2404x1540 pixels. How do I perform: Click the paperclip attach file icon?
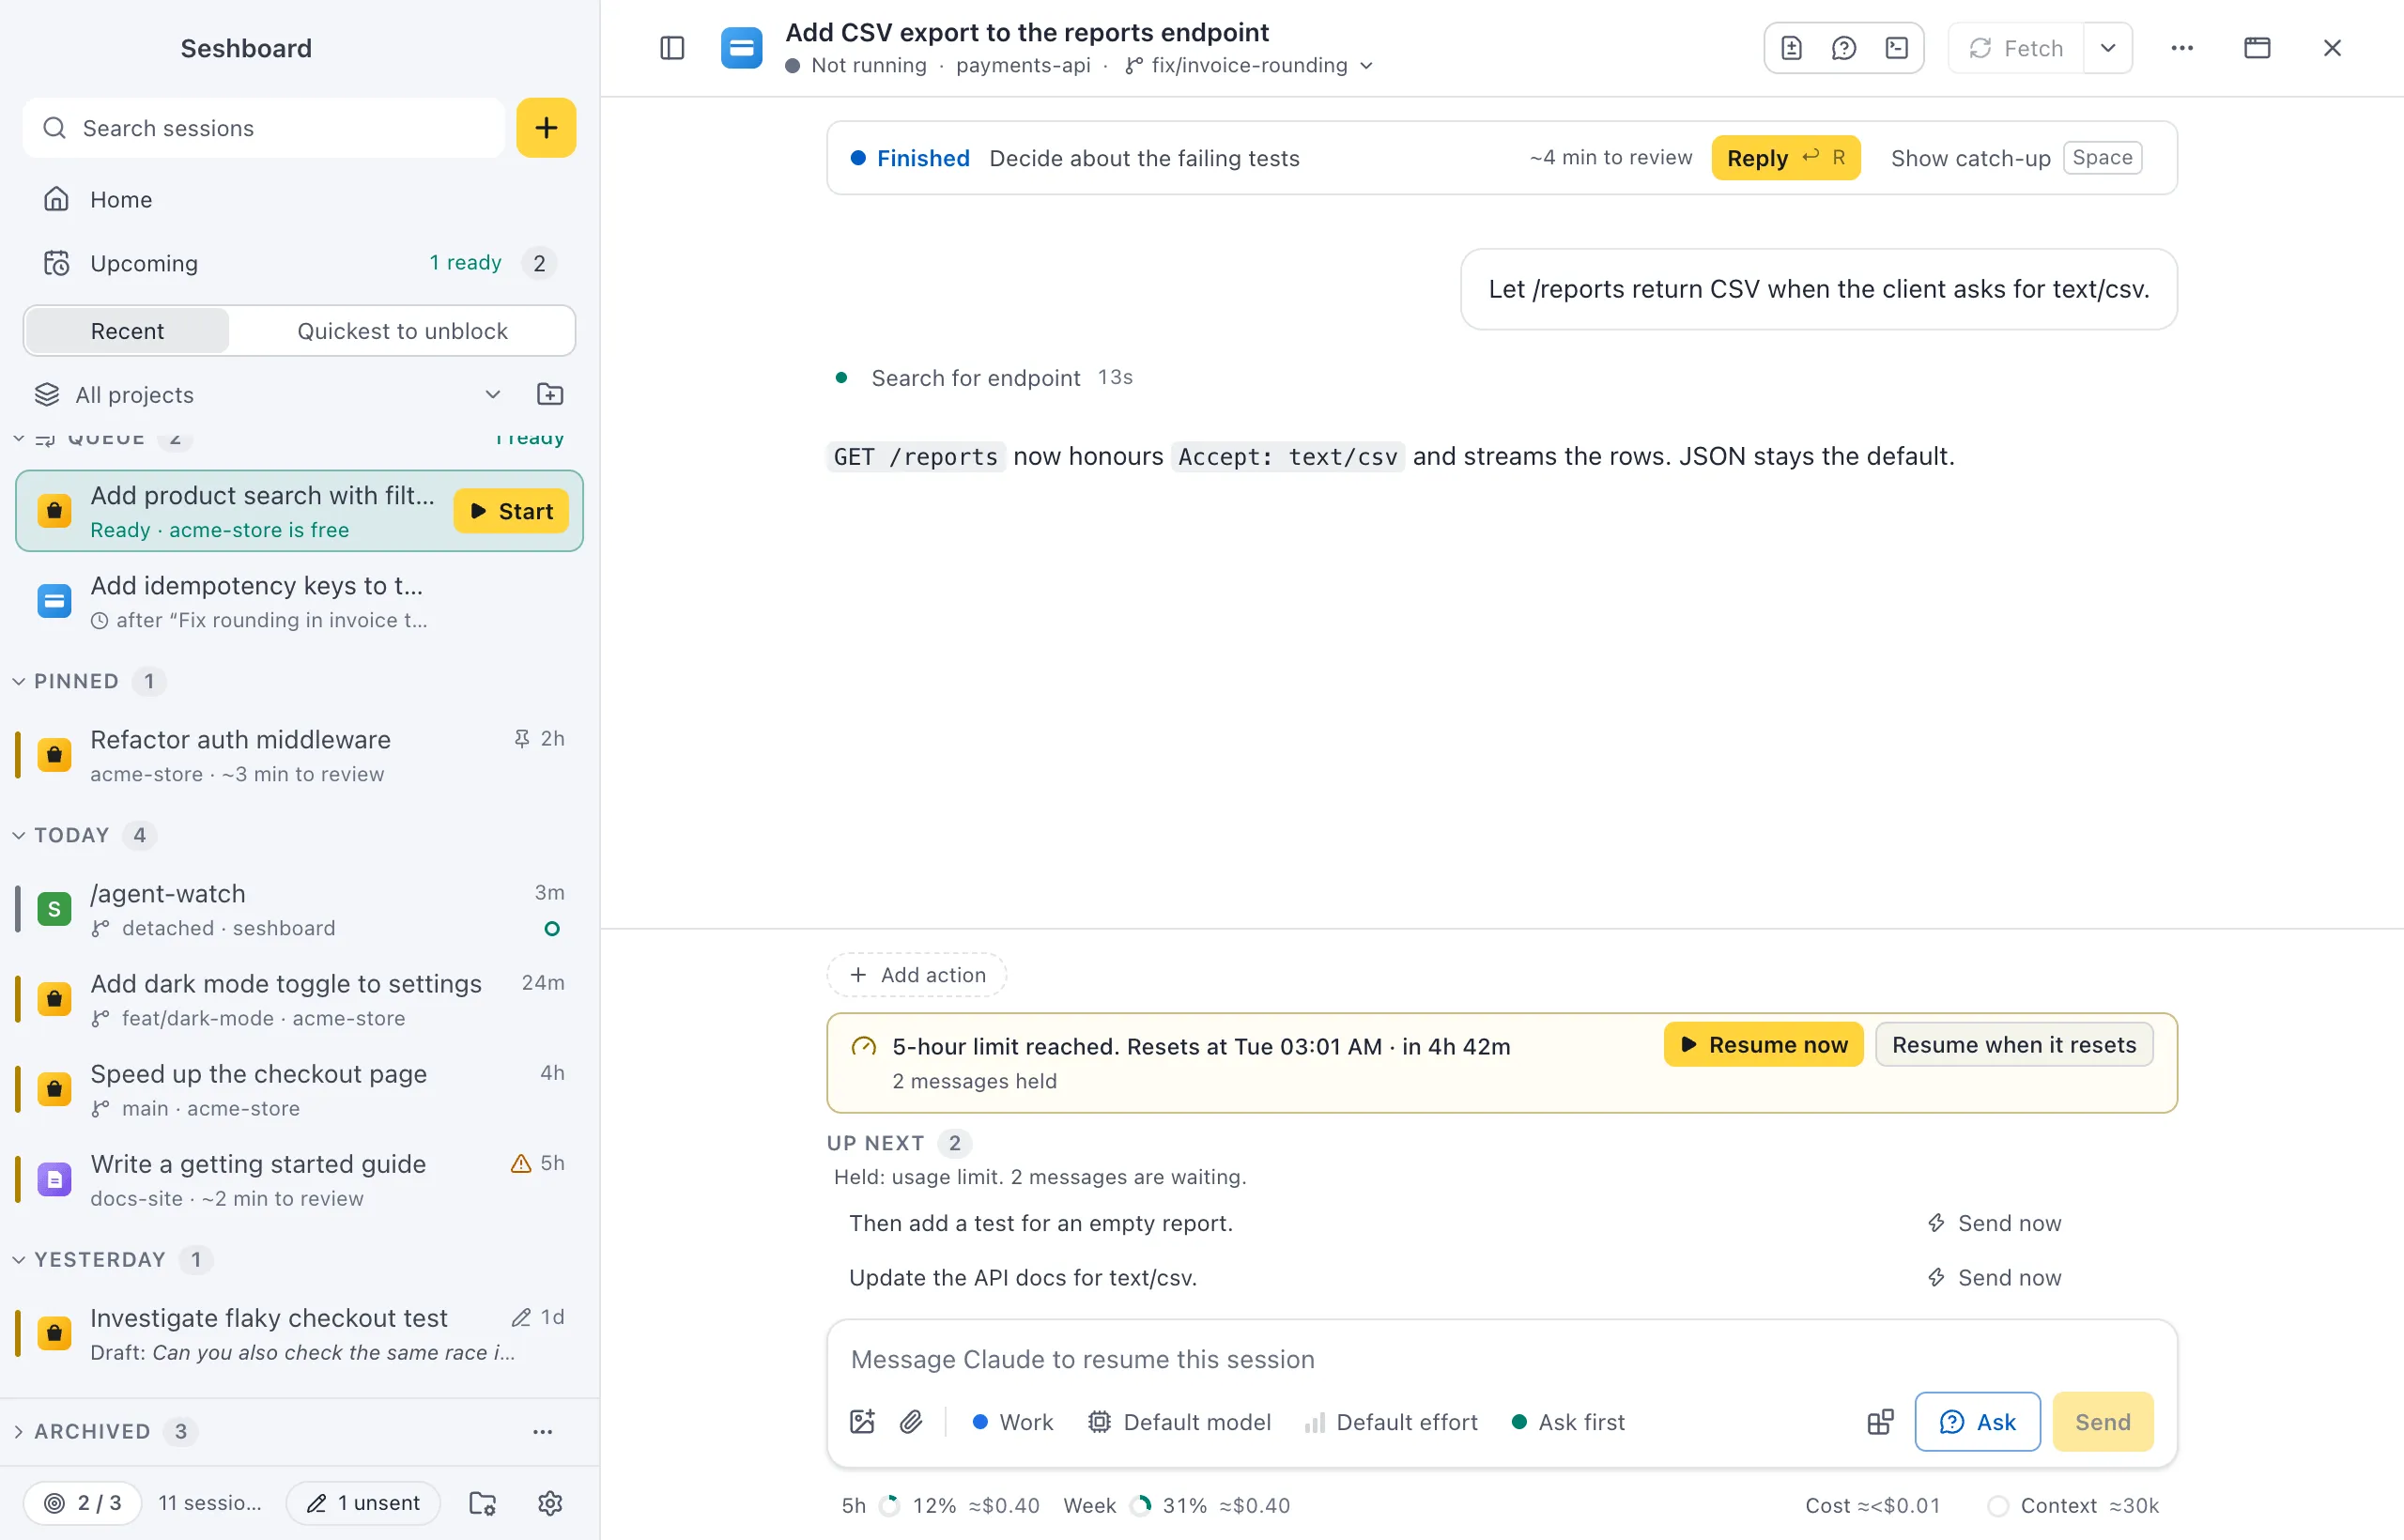910,1421
